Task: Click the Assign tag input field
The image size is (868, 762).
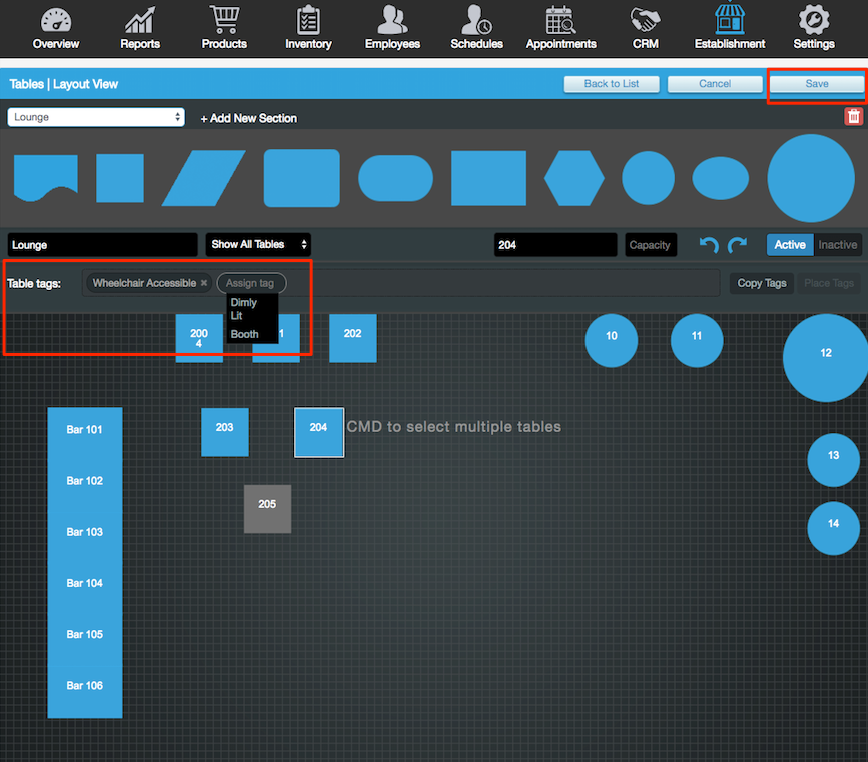Action: 251,283
